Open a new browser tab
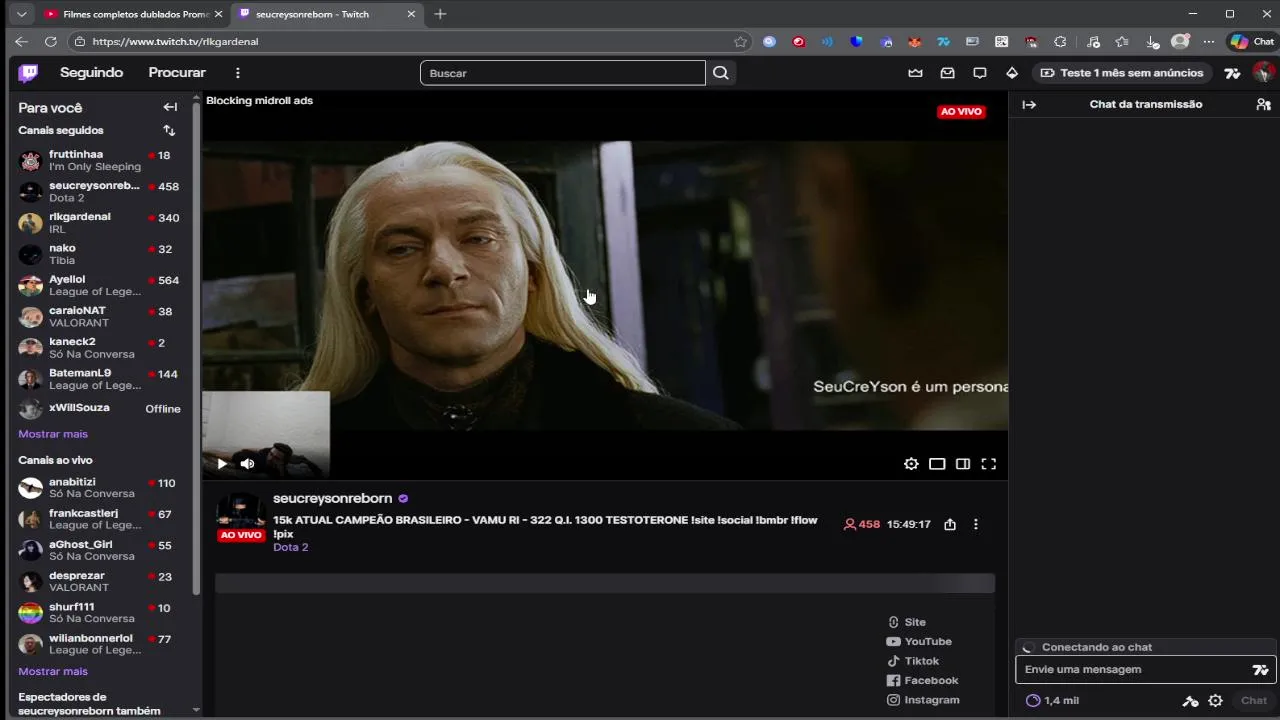 tap(440, 14)
